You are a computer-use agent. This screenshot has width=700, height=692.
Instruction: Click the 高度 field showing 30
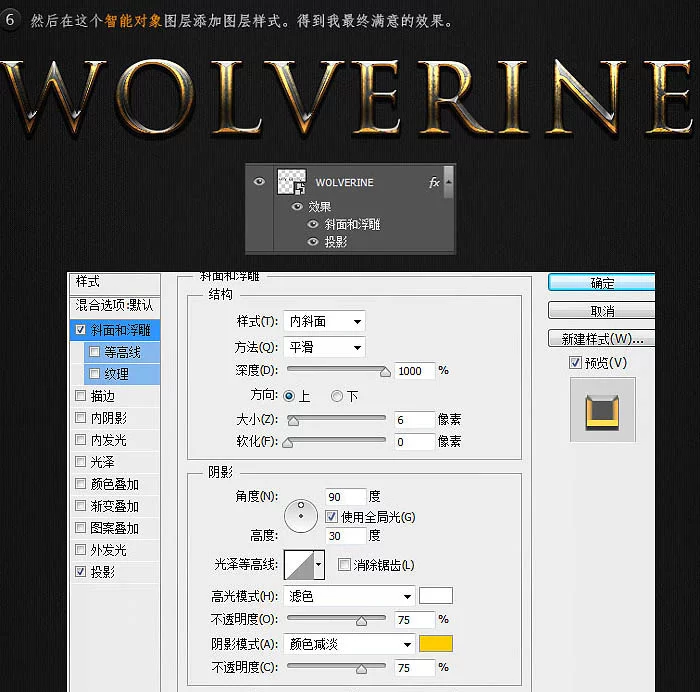tap(346, 535)
